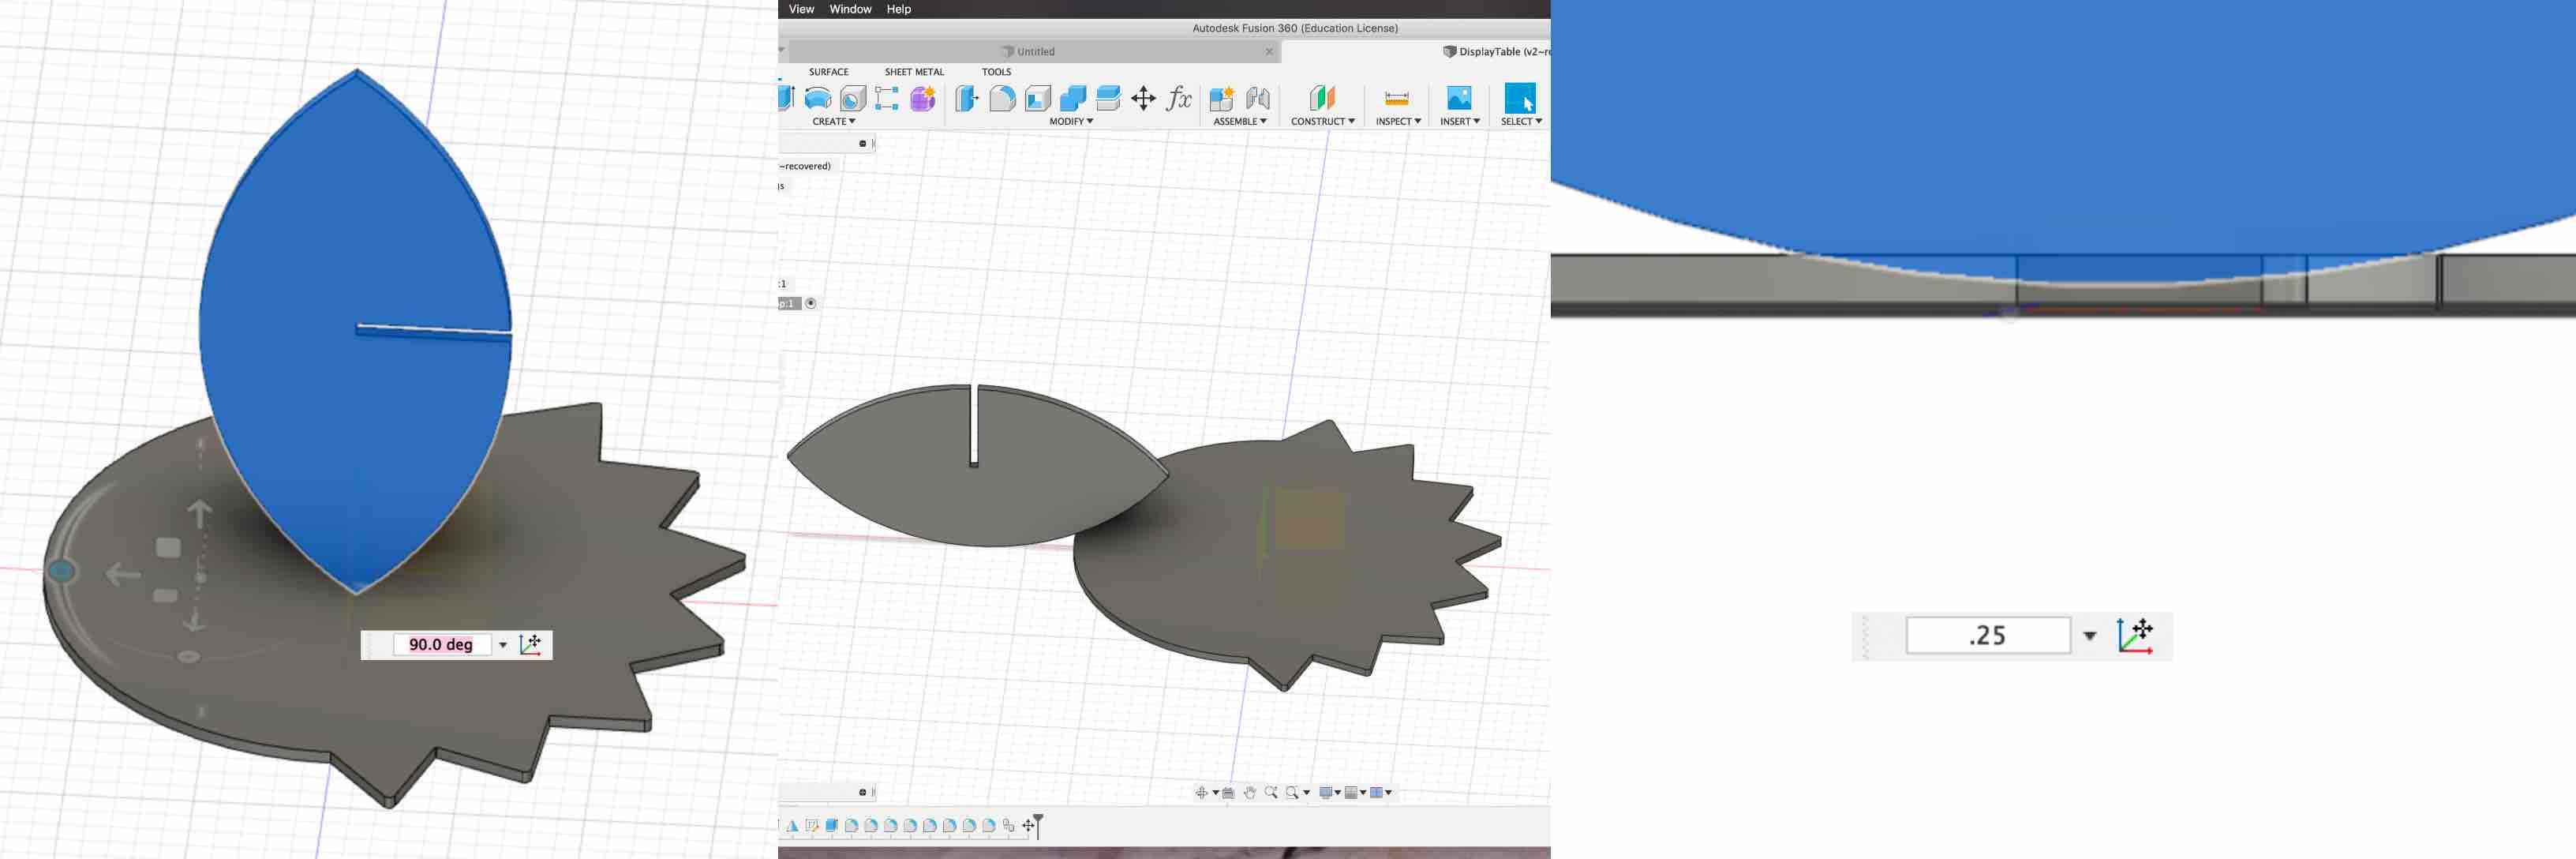Screen dimensions: 2576x859
Task: Click the purple Create Form icon
Action: (x=922, y=98)
